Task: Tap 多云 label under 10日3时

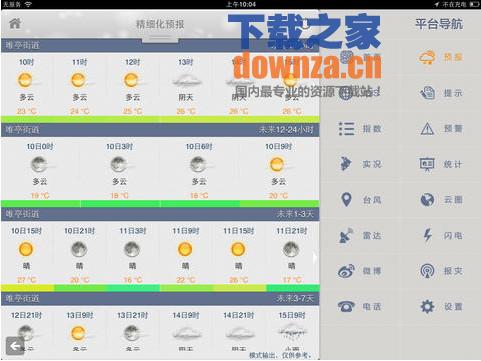Action: pos(120,182)
